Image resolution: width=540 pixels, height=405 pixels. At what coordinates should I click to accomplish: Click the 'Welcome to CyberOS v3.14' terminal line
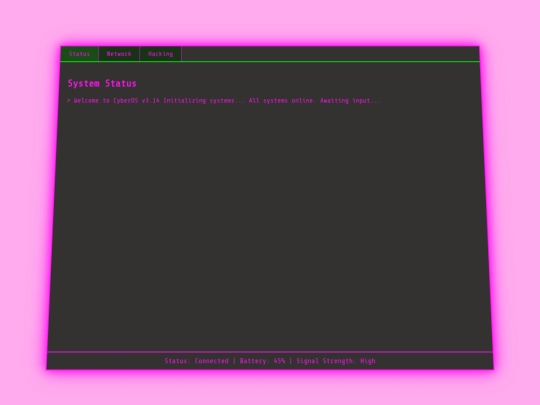pos(224,101)
